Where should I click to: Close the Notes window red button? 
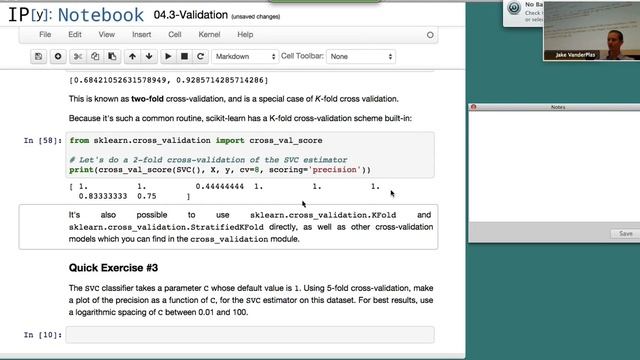(x=473, y=107)
